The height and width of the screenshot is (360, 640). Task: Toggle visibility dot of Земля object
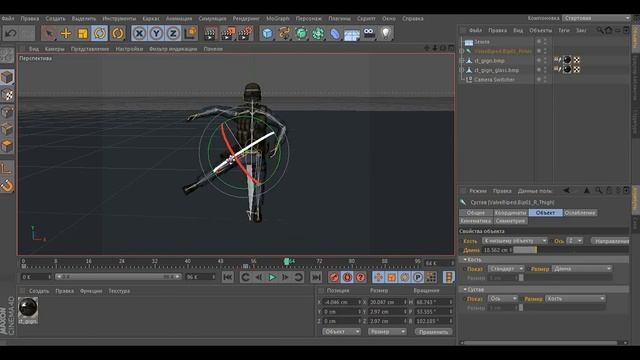539,40
